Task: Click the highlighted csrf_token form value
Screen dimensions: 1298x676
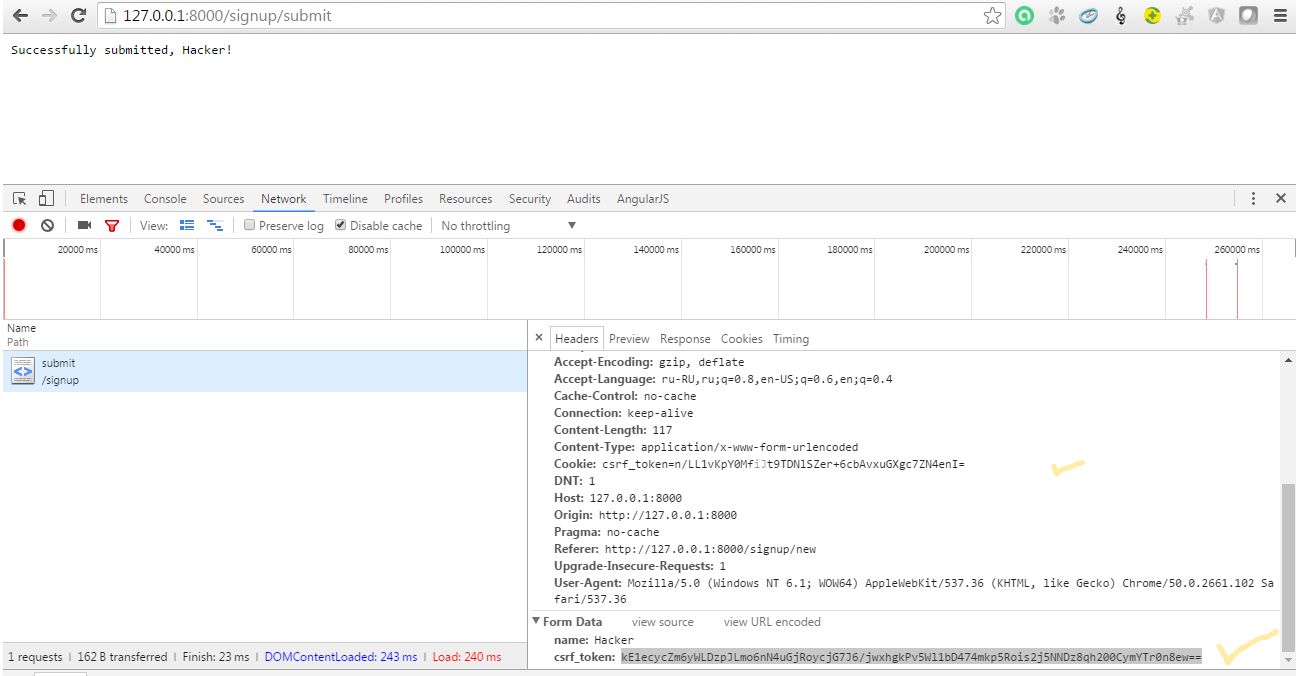Action: coord(911,657)
